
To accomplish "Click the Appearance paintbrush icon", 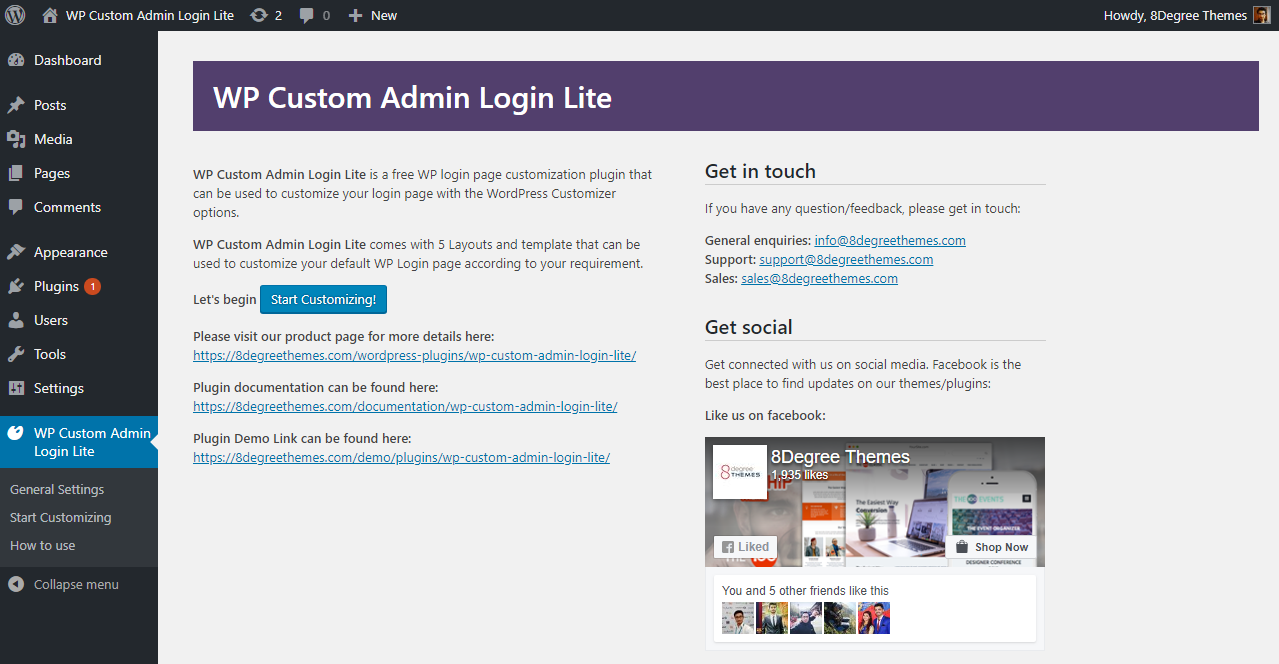I will point(16,252).
